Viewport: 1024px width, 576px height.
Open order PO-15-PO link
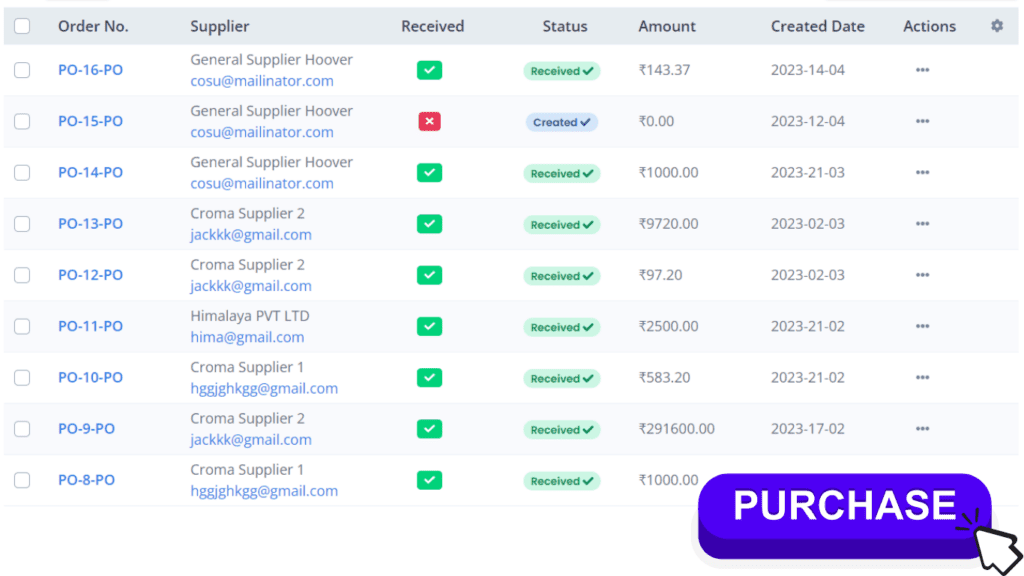coord(90,121)
